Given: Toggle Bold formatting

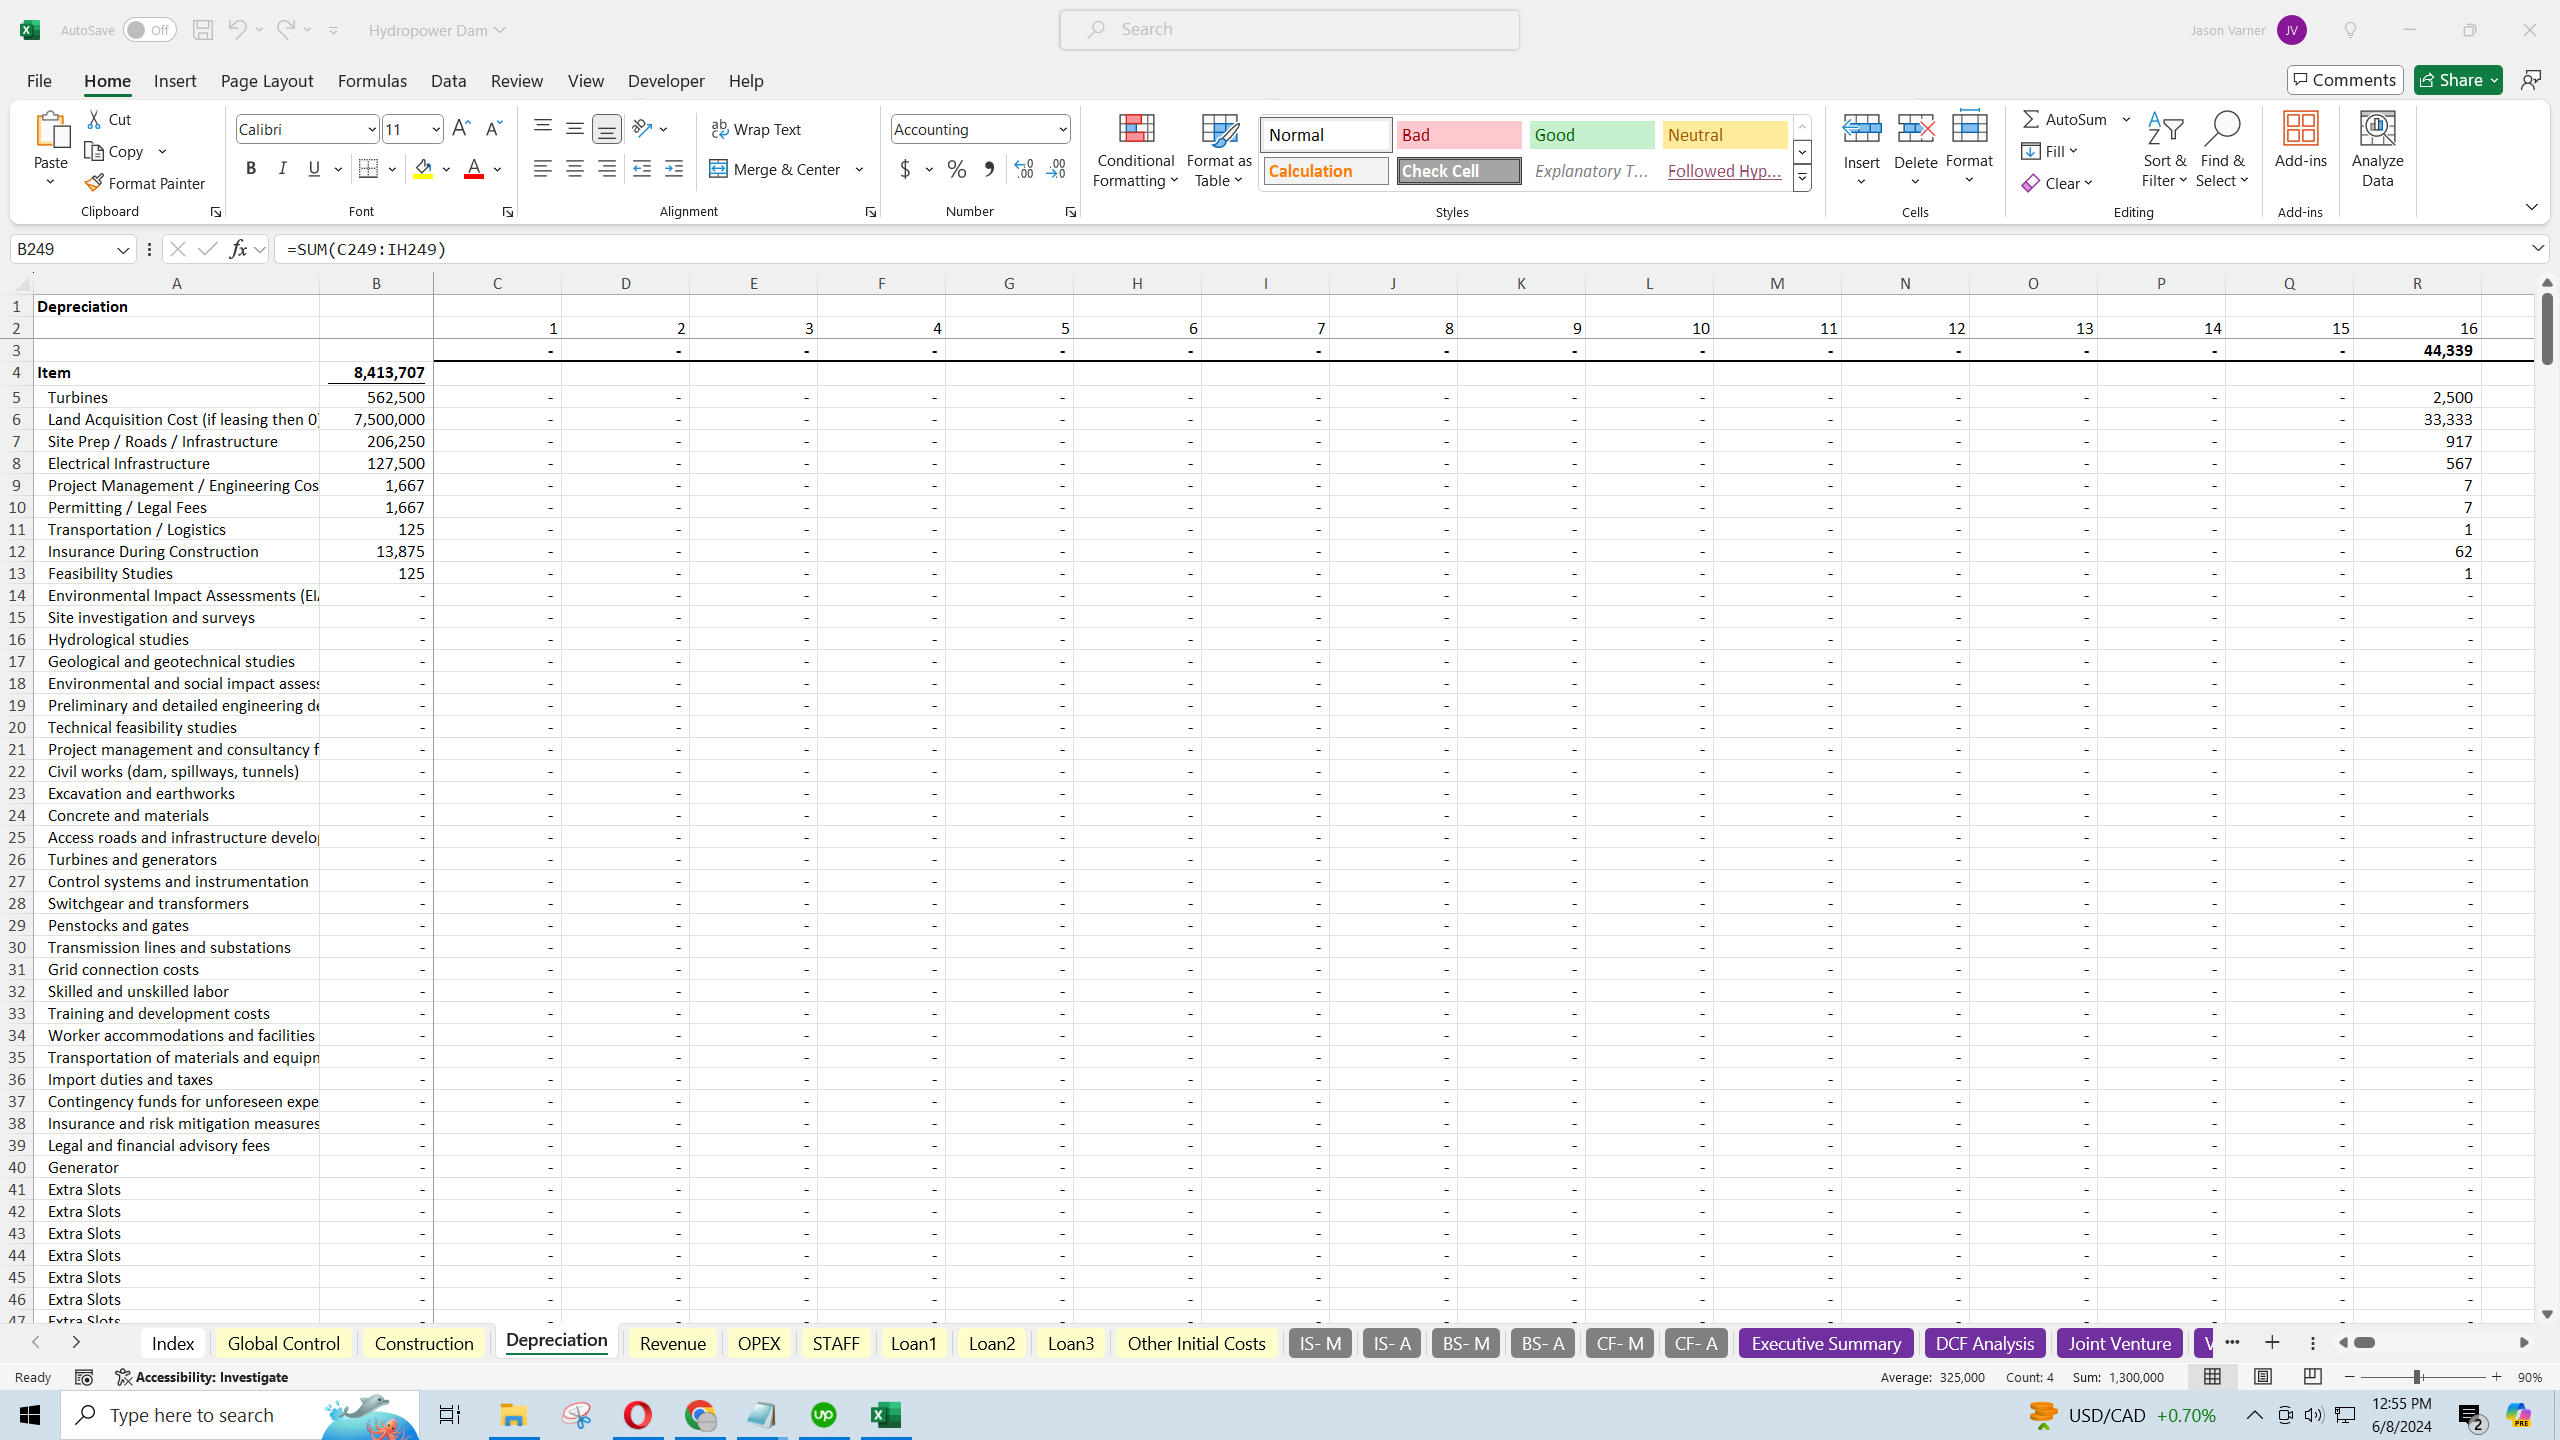Looking at the screenshot, I should point(251,169).
